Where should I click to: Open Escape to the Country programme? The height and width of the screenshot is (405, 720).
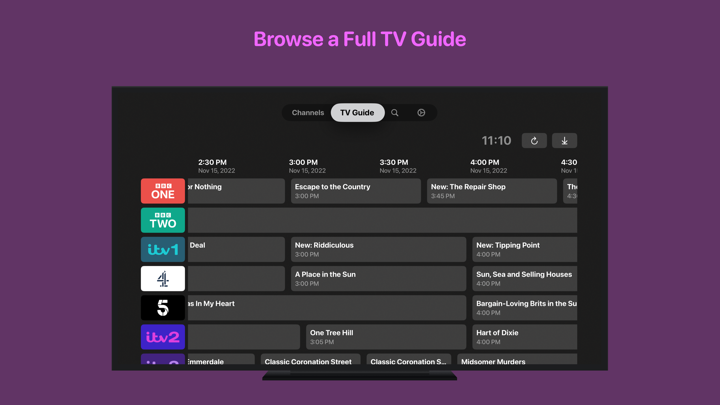click(x=356, y=191)
